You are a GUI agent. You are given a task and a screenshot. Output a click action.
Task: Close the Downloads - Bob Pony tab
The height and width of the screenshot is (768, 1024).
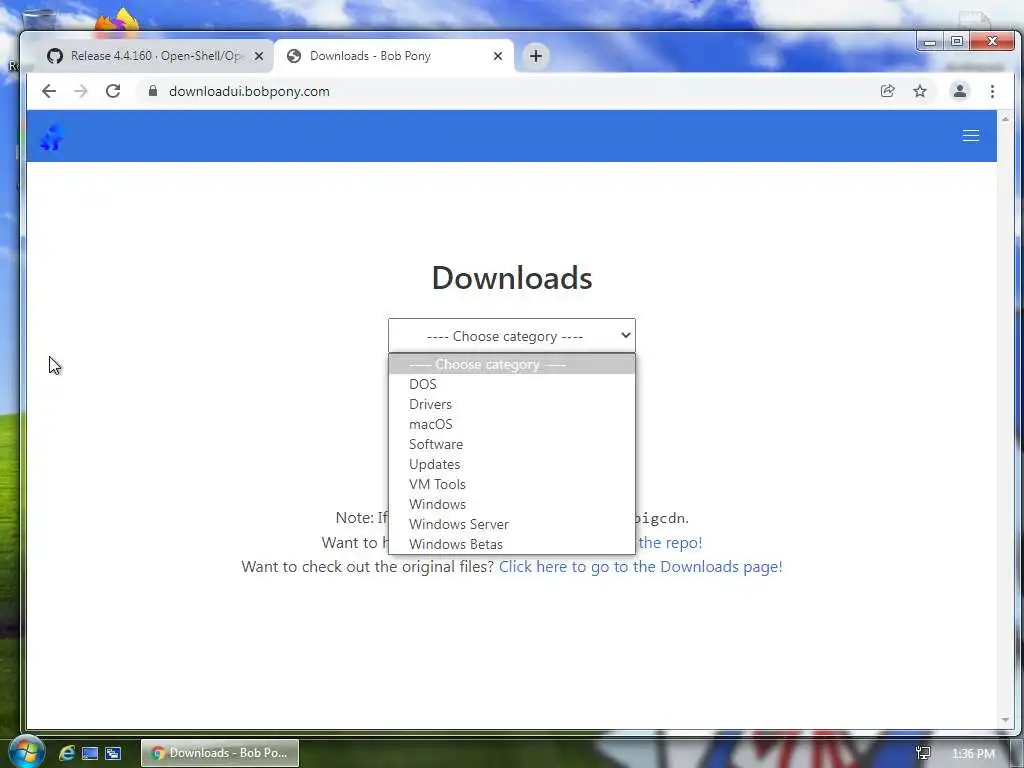[498, 56]
